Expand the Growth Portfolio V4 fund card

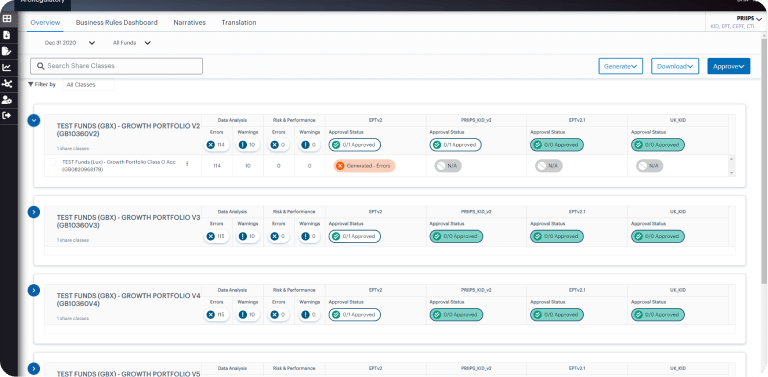[34, 290]
